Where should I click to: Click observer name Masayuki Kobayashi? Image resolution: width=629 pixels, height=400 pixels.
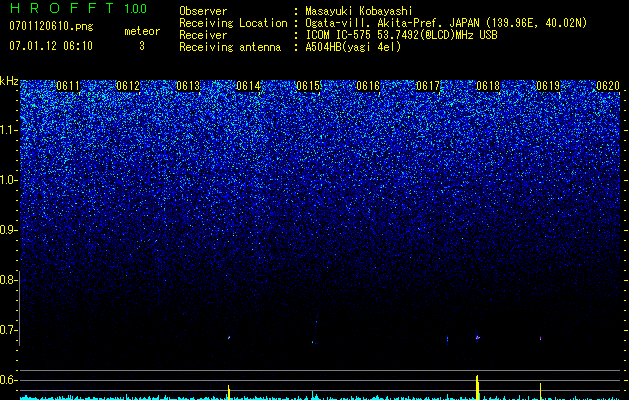[359, 12]
